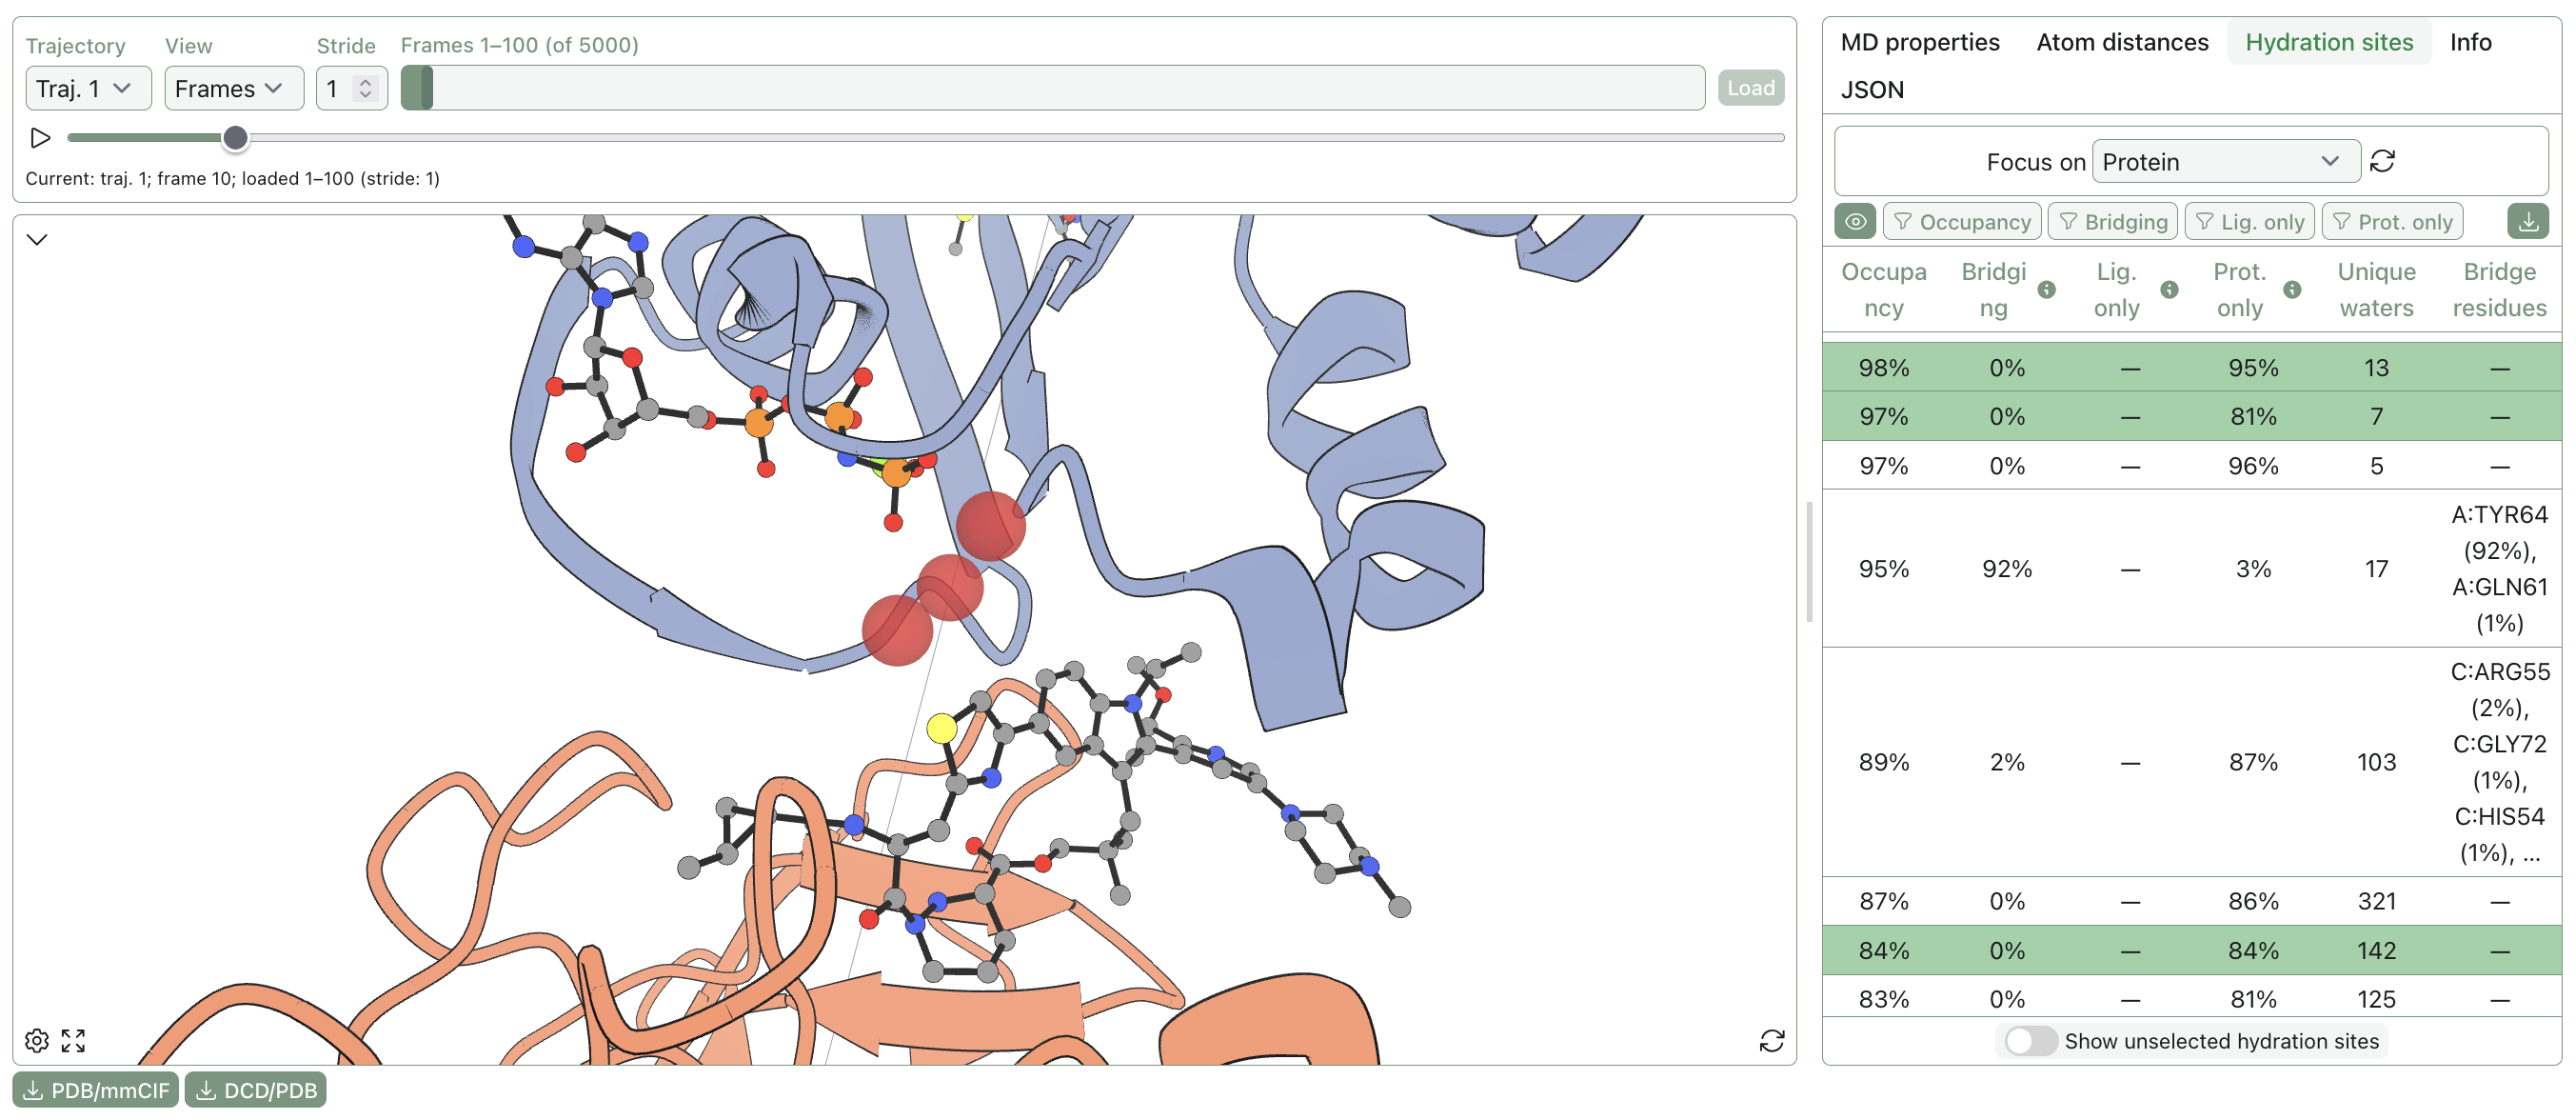Collapse the viewer panel chevron
Image resolution: width=2576 pixels, height=1120 pixels.
point(37,239)
